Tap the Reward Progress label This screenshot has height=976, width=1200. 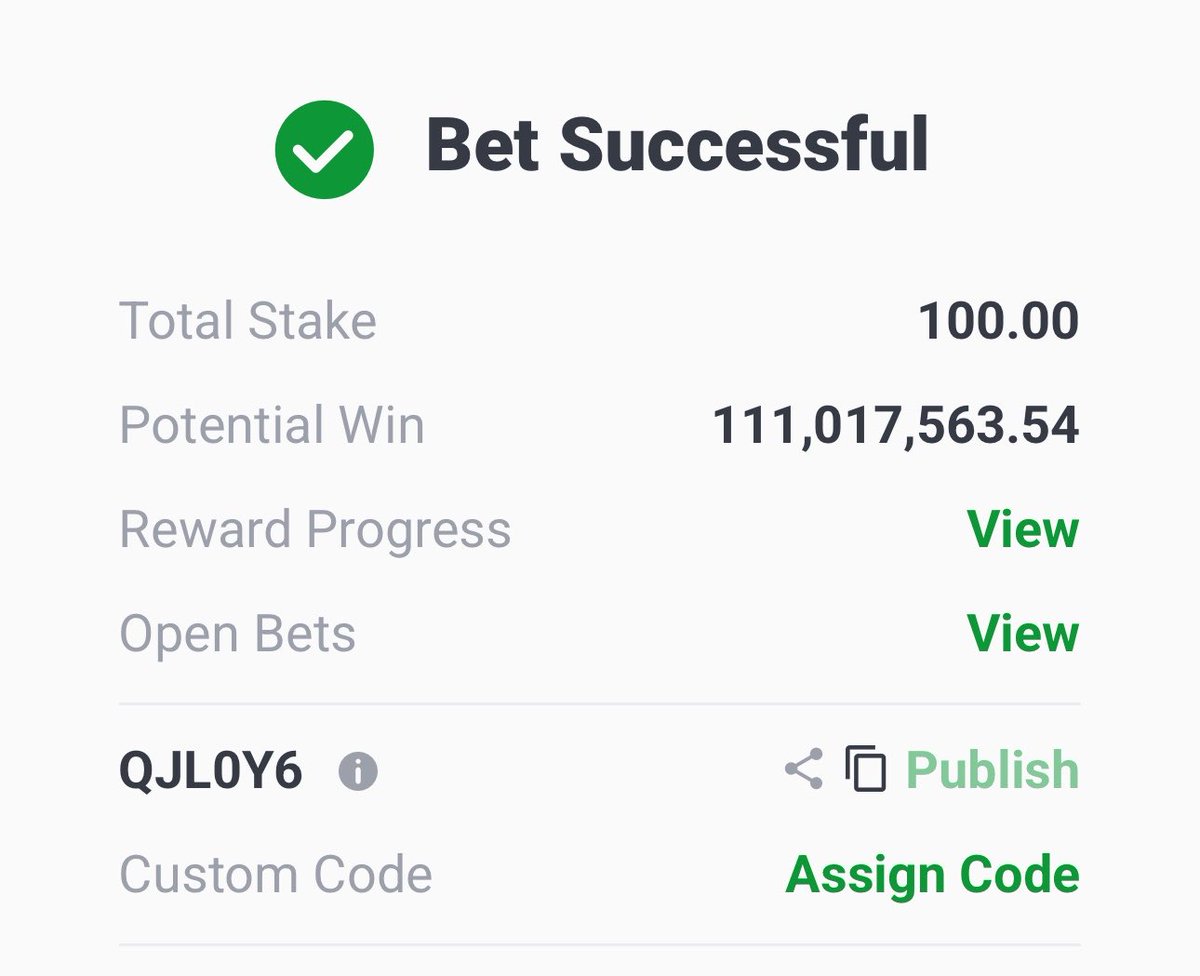click(x=315, y=530)
